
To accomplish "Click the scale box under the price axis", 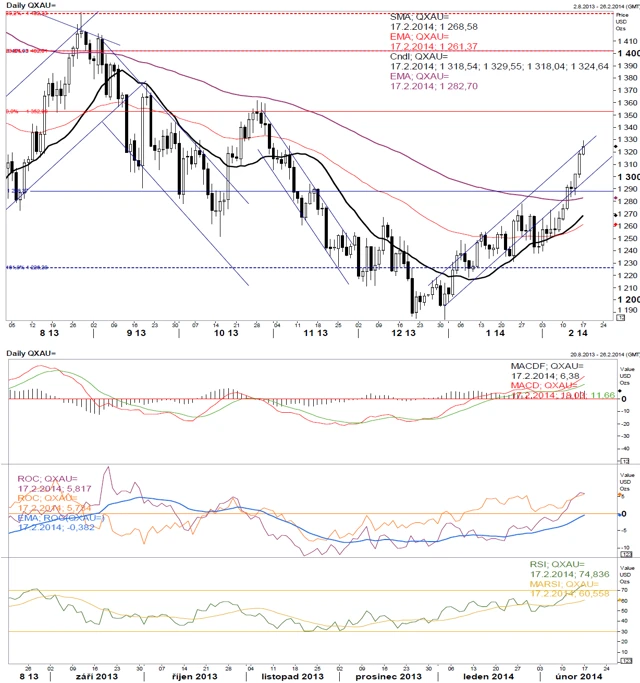I will coord(620,318).
